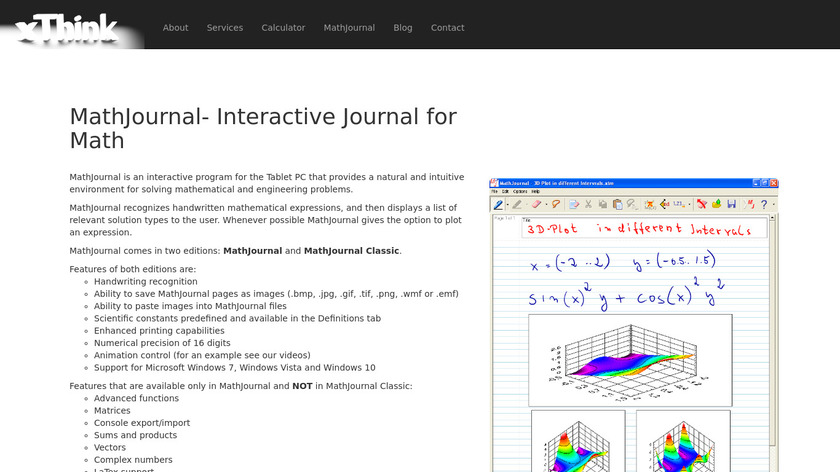840x472 pixels.
Task: Click the orange solve expression icon
Action: [649, 204]
